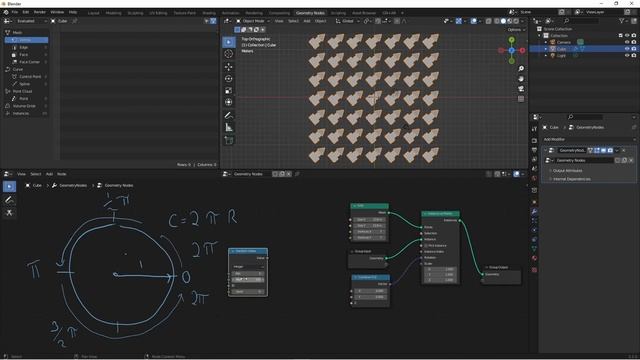Viewport: 640px width, 360px height.
Task: Disable Cube in renders camera icon
Action: (x=633, y=49)
